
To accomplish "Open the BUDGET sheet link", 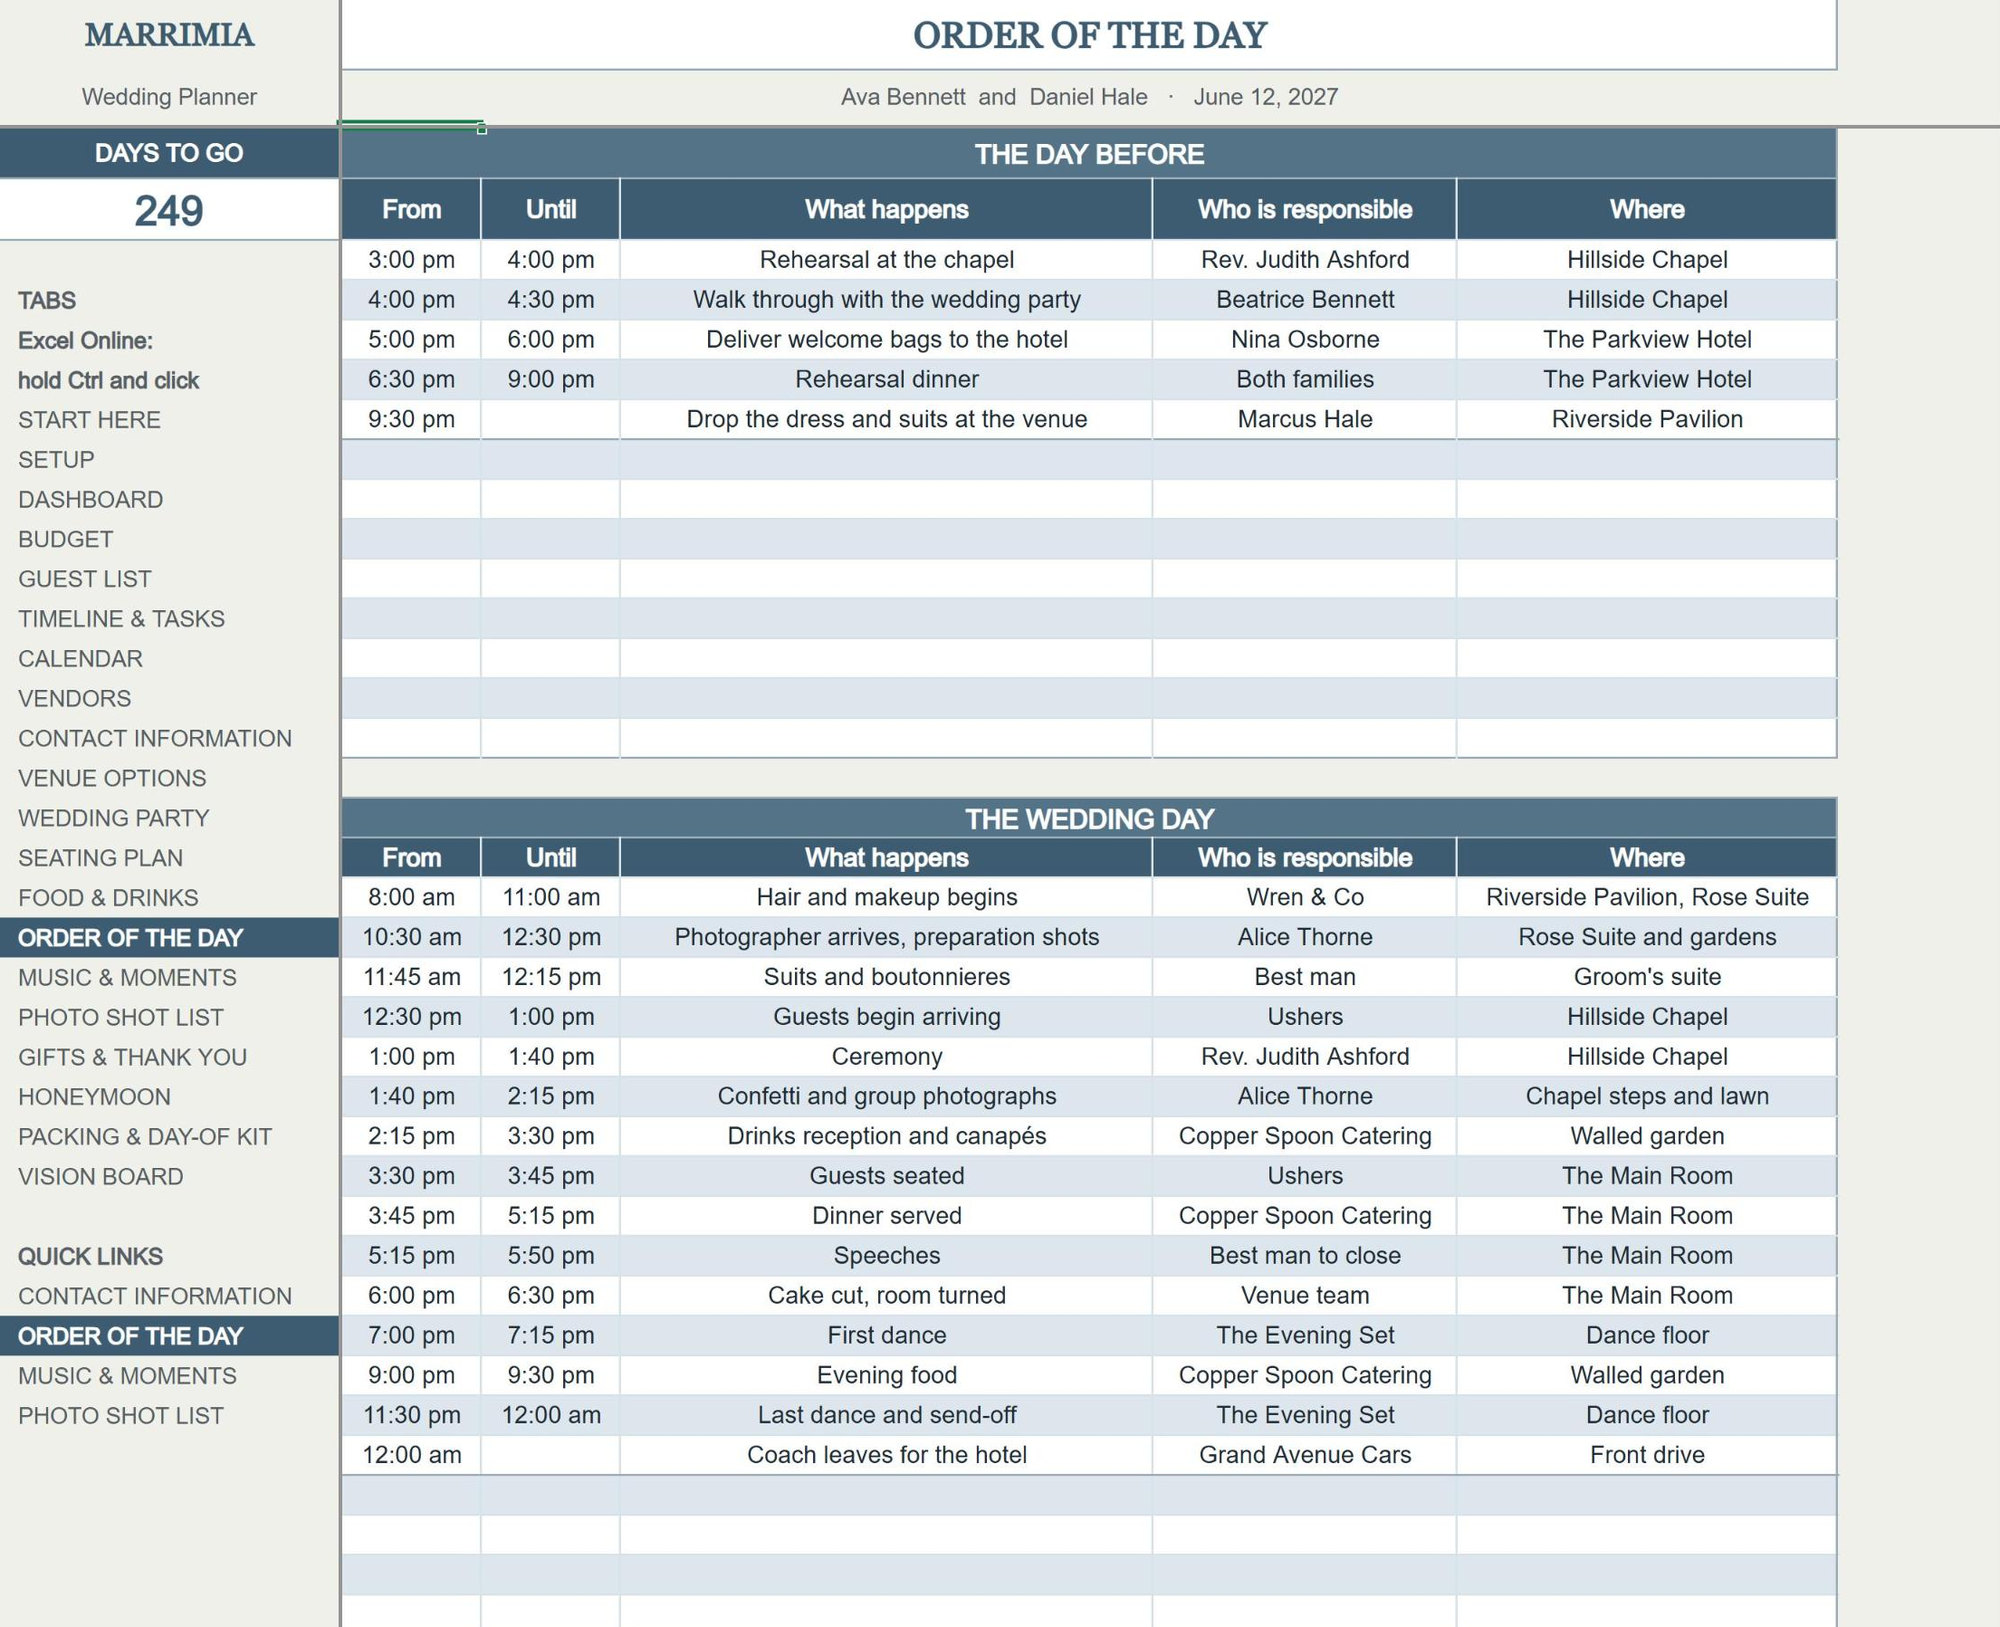I will click(65, 540).
